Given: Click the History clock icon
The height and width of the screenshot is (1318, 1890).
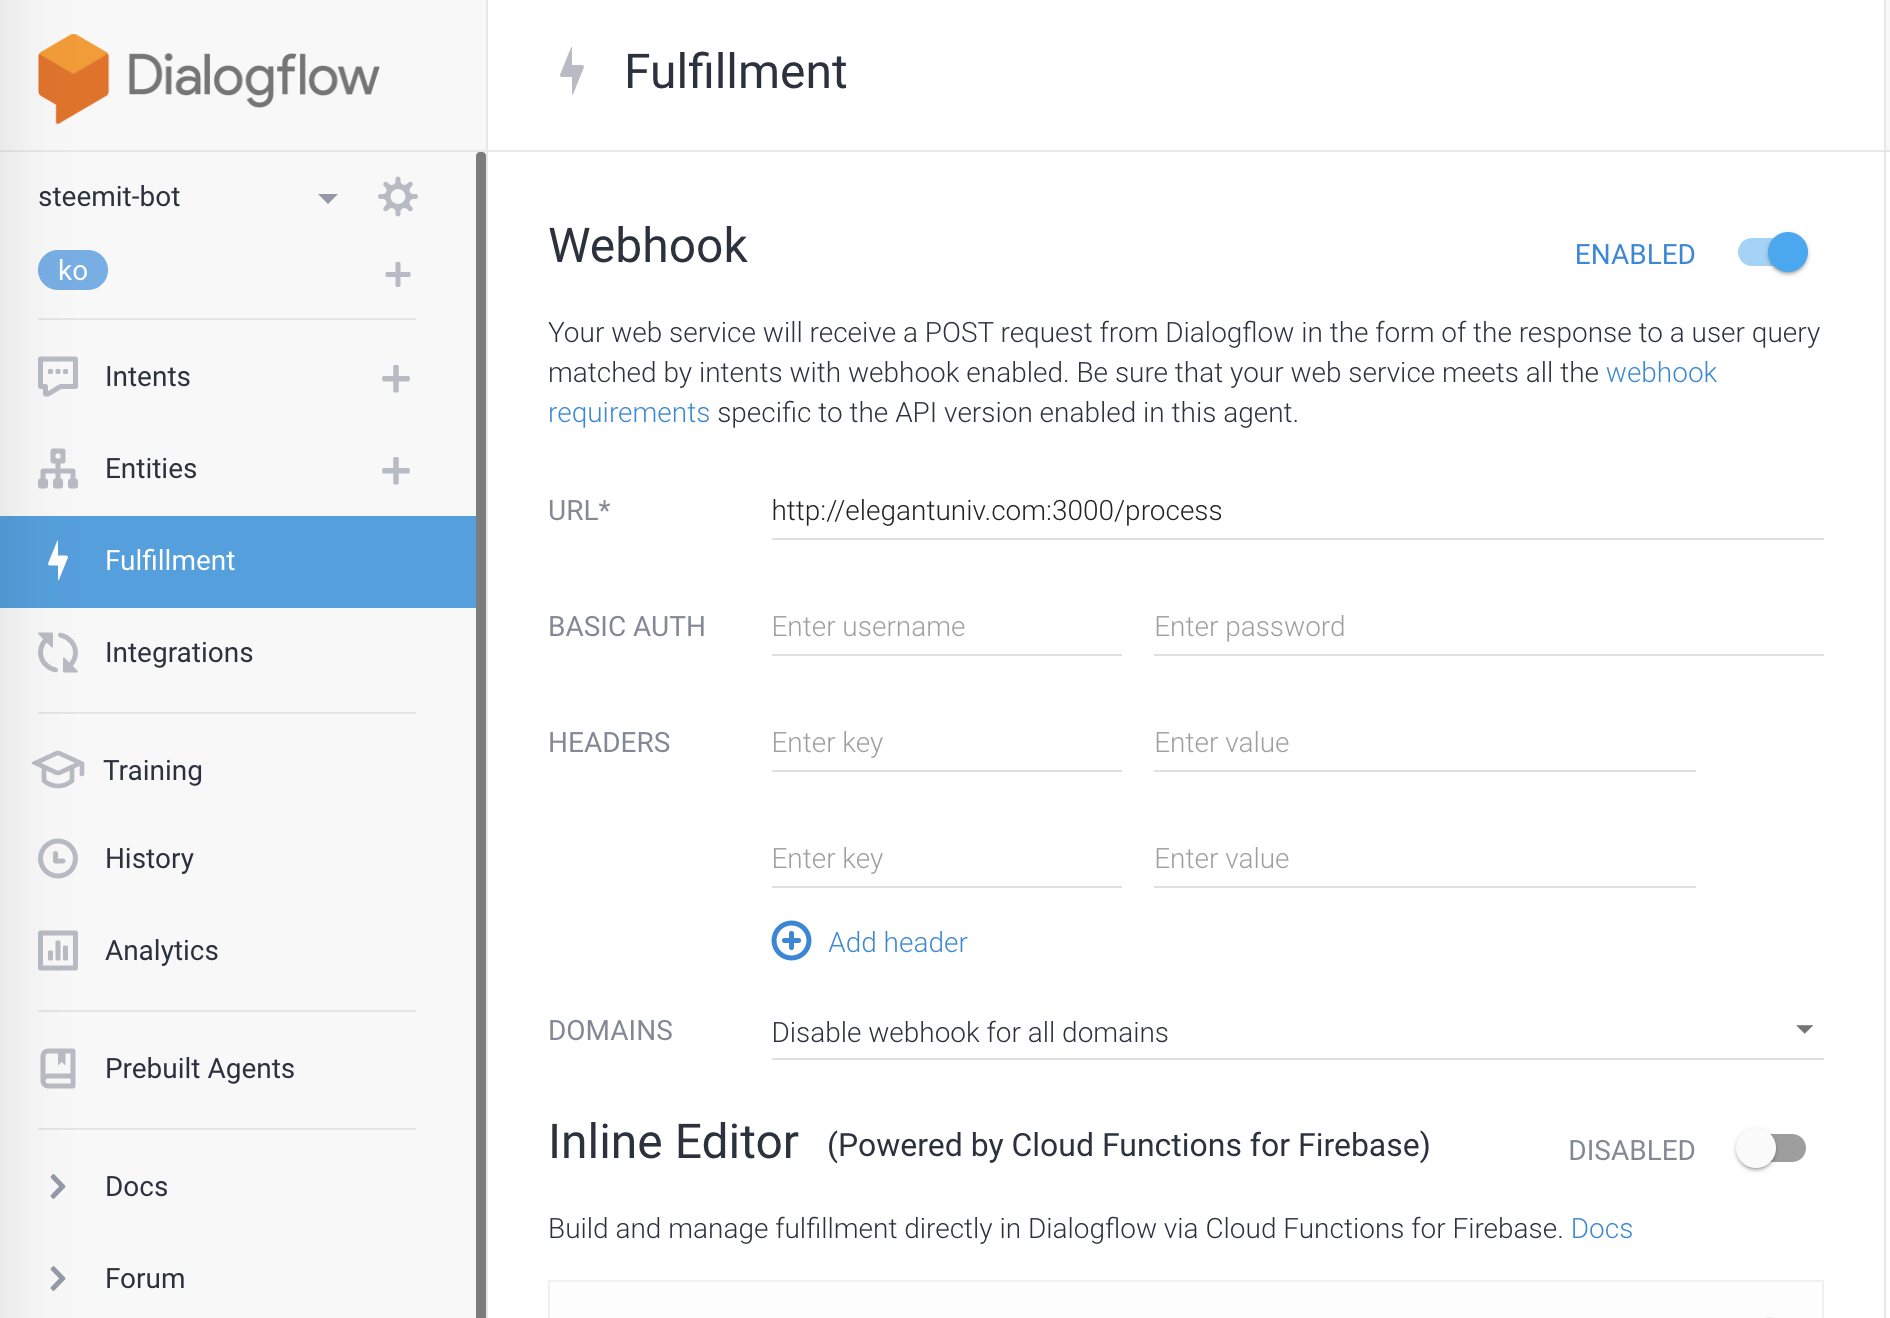Looking at the screenshot, I should coord(58,858).
